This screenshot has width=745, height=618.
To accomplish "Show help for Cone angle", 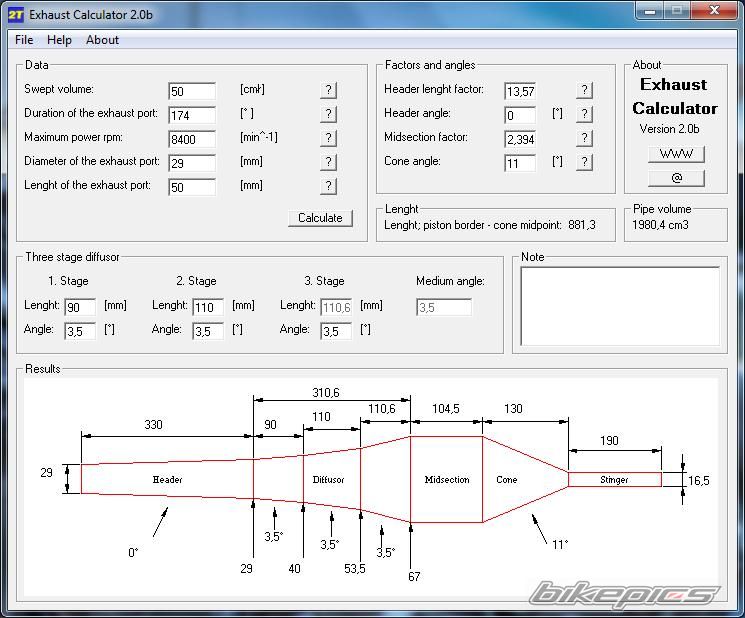I will [x=584, y=162].
